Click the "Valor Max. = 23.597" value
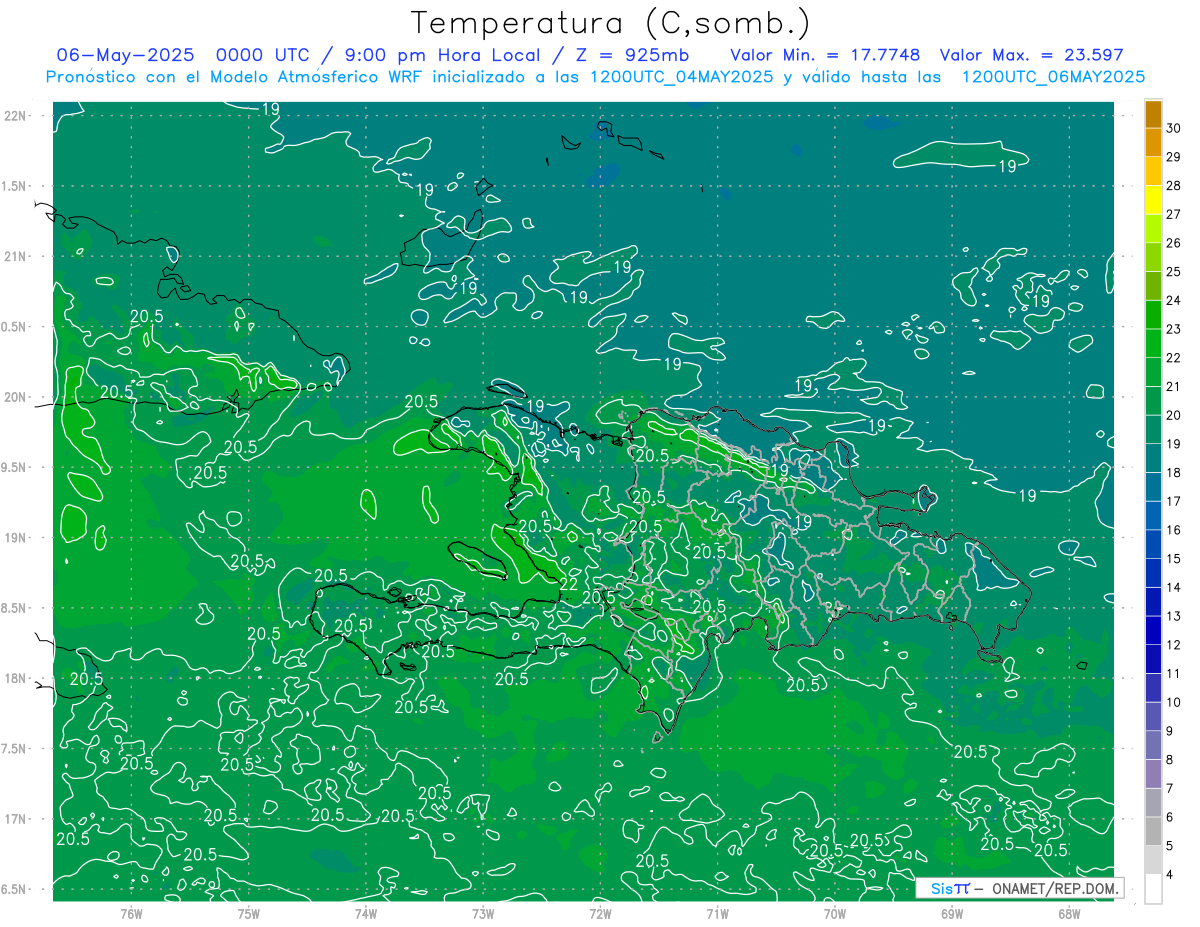Viewport: 1200px width, 927px height. (x=1032, y=55)
